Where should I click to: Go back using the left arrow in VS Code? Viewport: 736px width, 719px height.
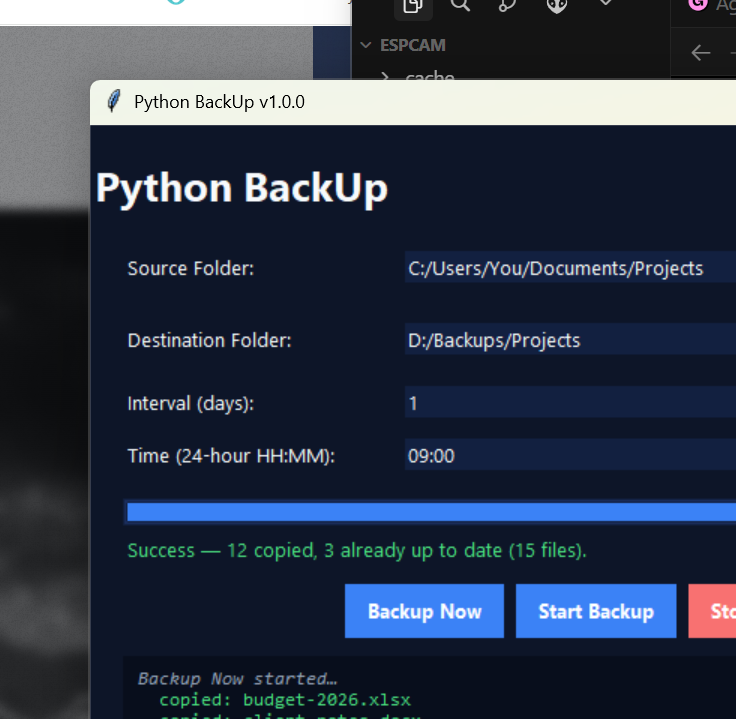pos(701,53)
